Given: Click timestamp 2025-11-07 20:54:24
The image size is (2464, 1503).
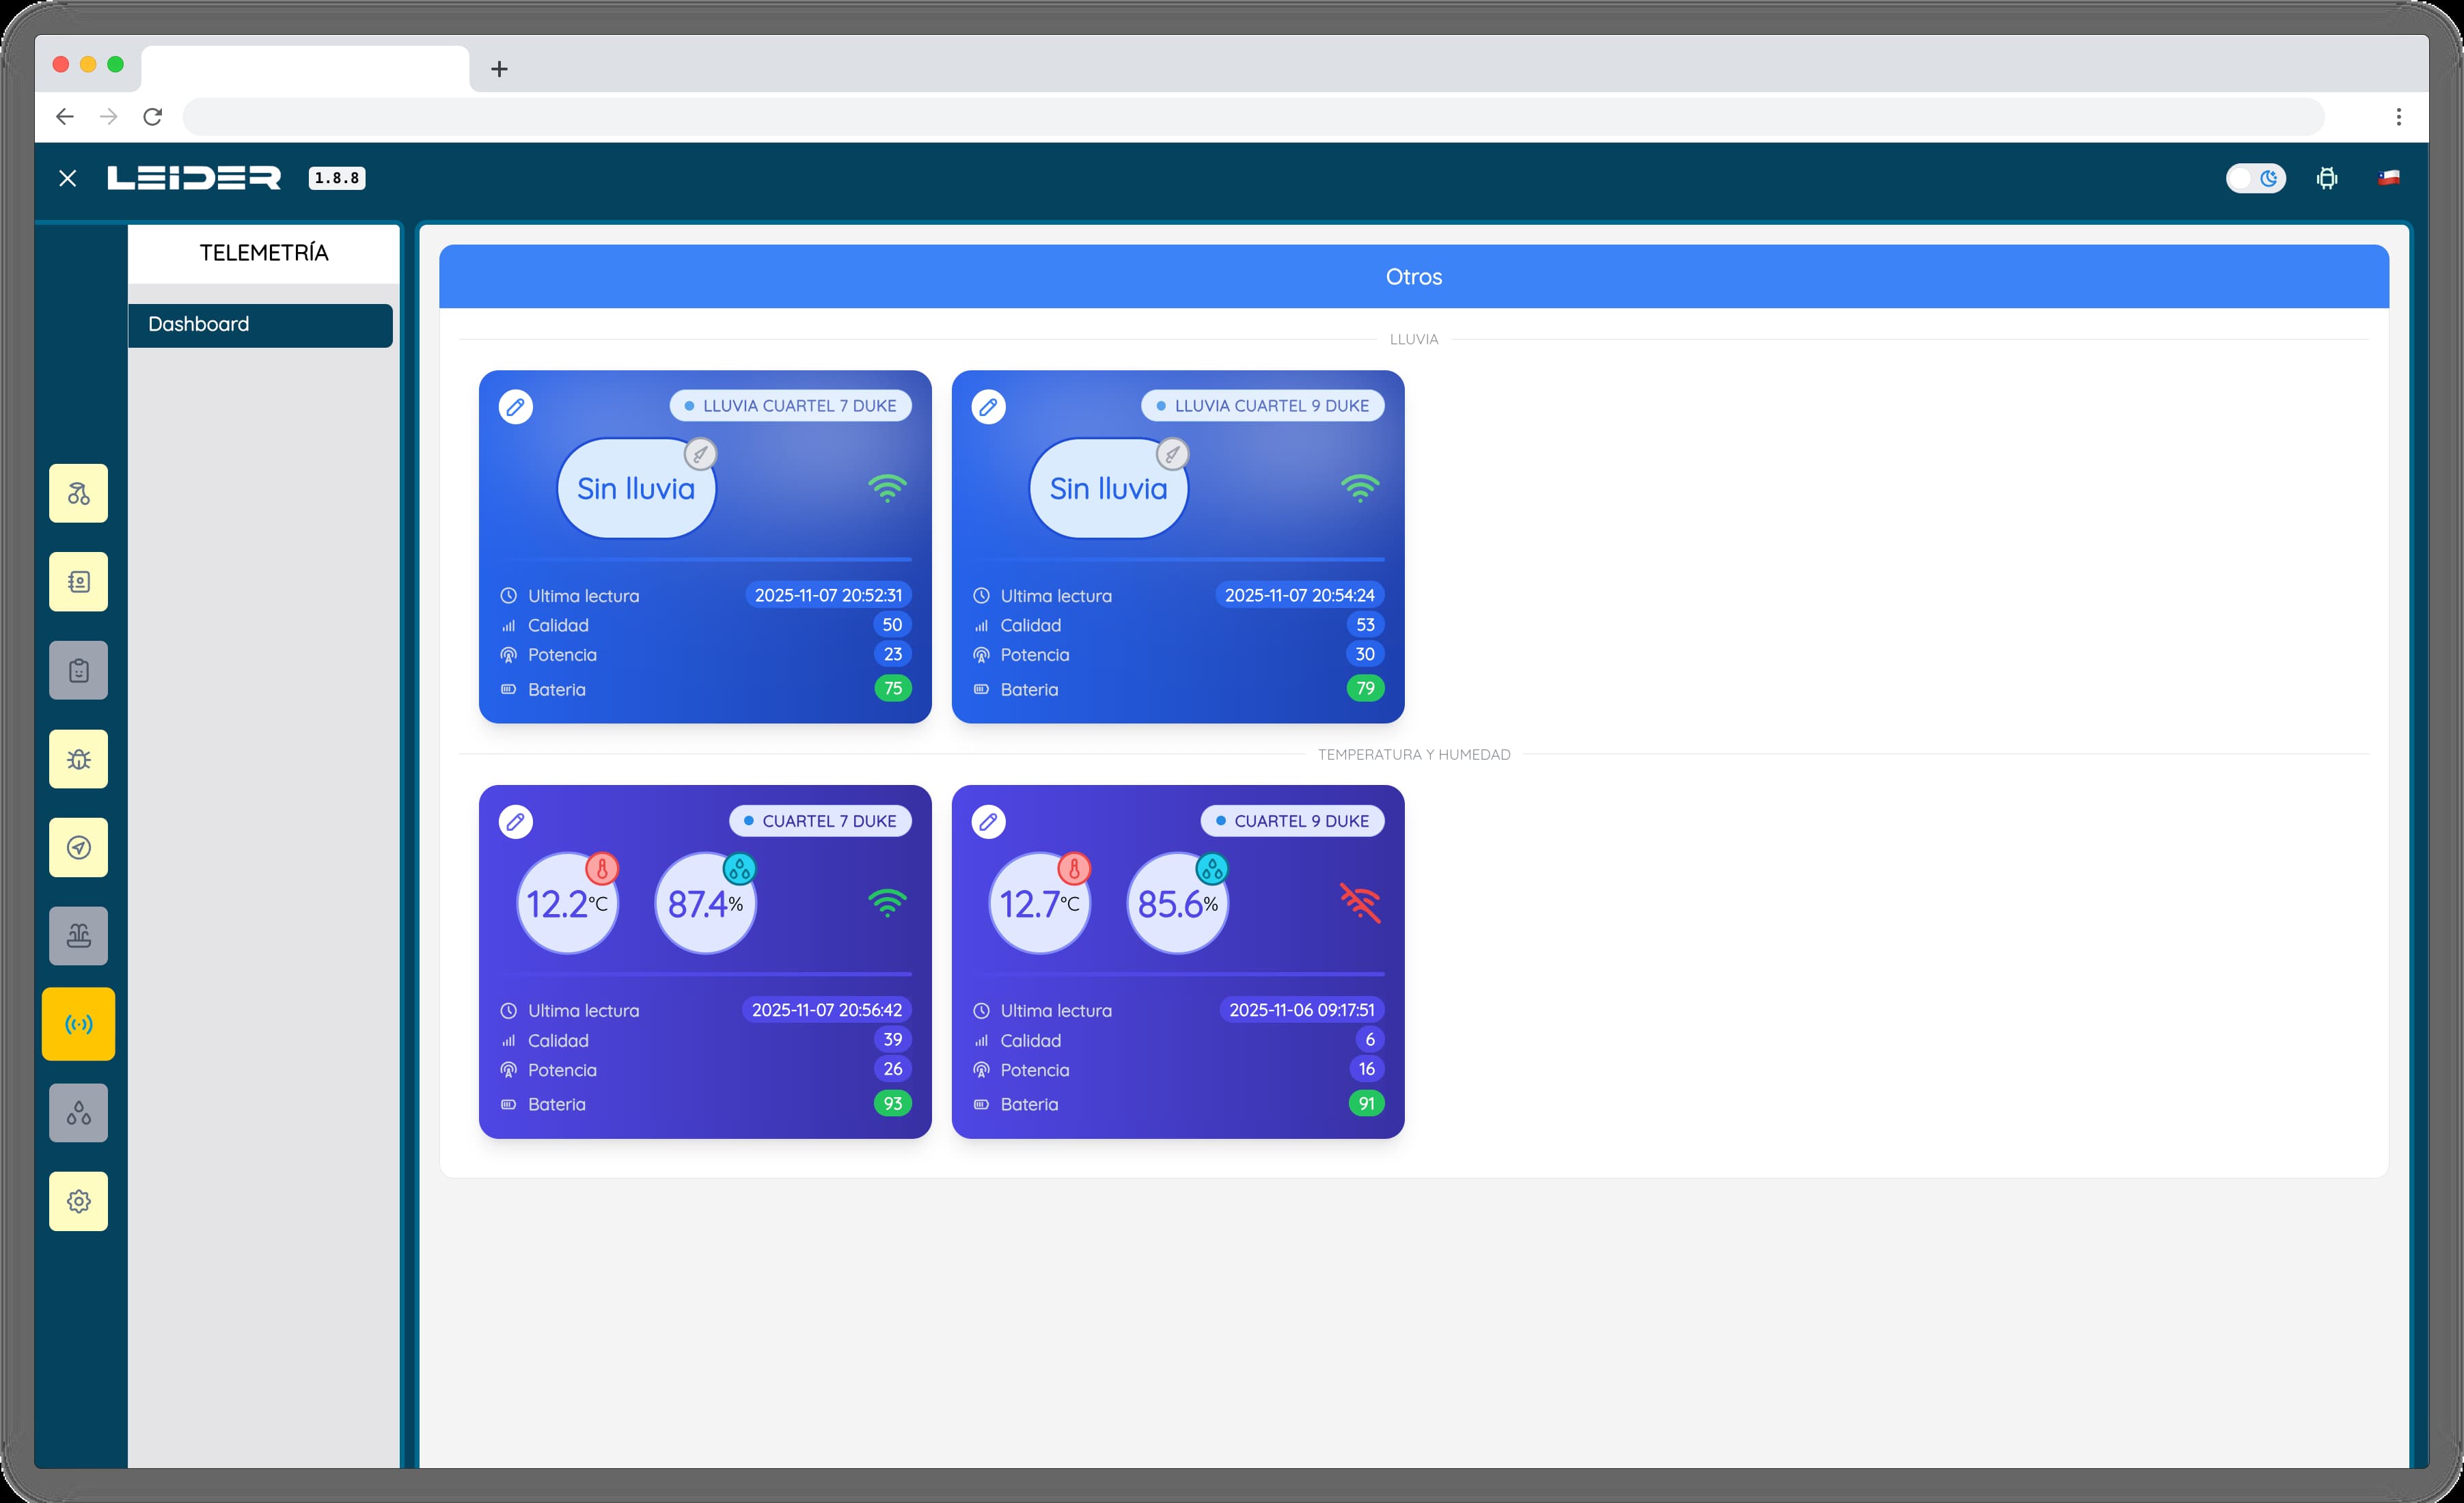Looking at the screenshot, I should [1300, 595].
